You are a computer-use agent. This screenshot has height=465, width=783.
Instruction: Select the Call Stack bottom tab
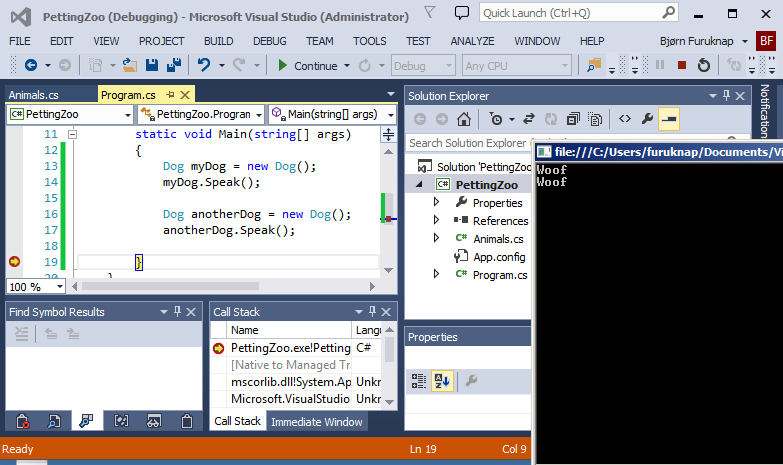[x=238, y=421]
